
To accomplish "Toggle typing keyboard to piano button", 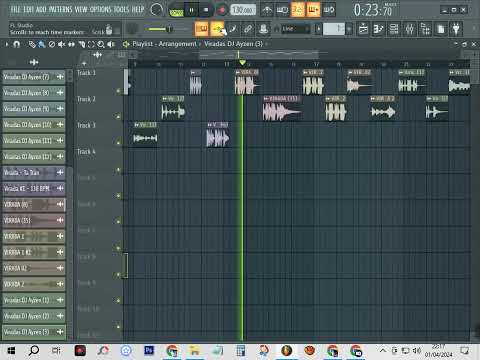I will [202, 29].
